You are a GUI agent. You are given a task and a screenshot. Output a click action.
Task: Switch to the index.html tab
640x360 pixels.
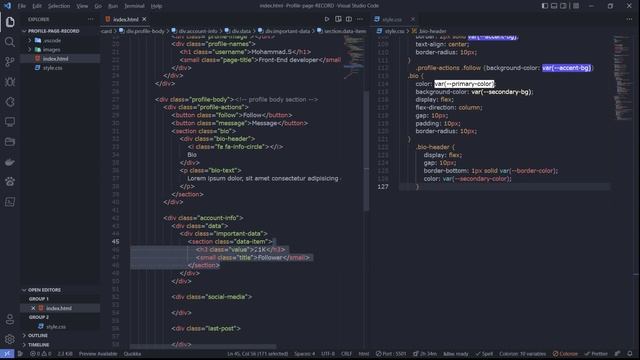click(x=126, y=19)
